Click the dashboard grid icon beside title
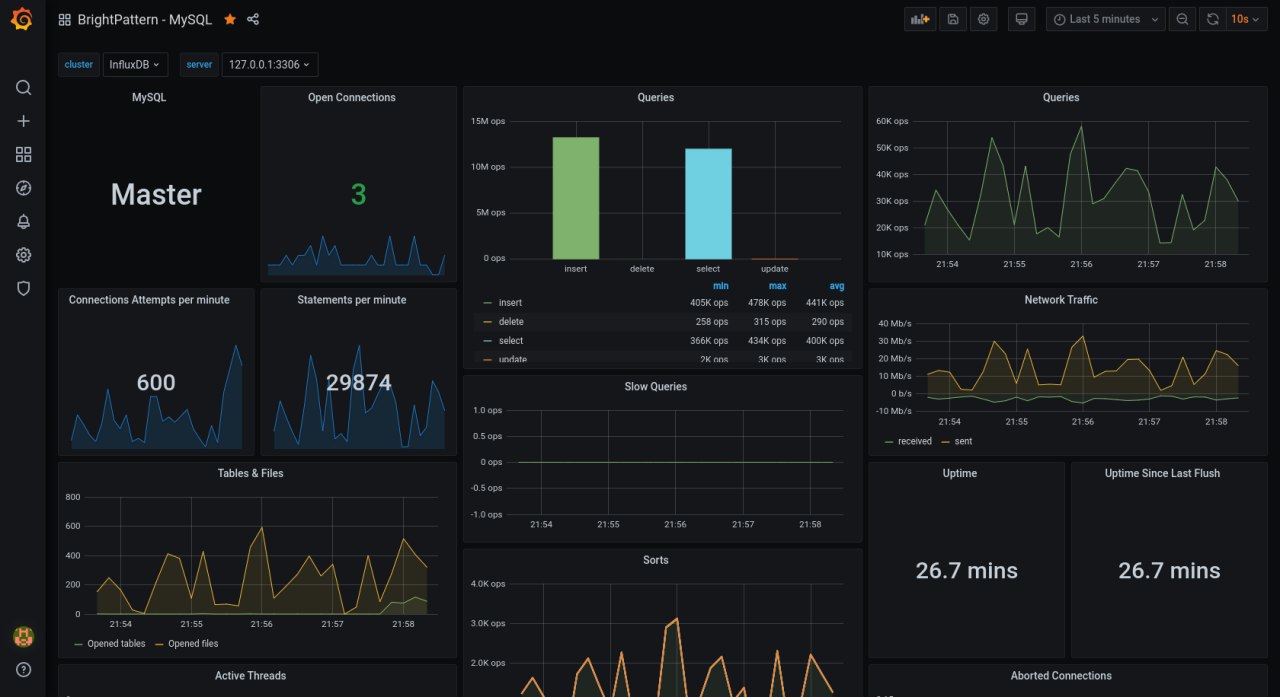 tap(65, 19)
